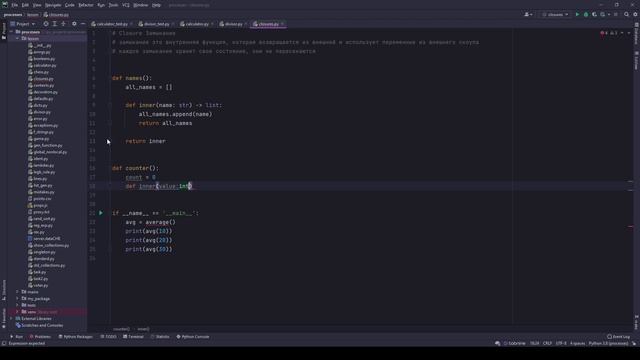640x360 pixels.
Task: Open decorators.py in the project tree
Action: pyautogui.click(x=43, y=92)
